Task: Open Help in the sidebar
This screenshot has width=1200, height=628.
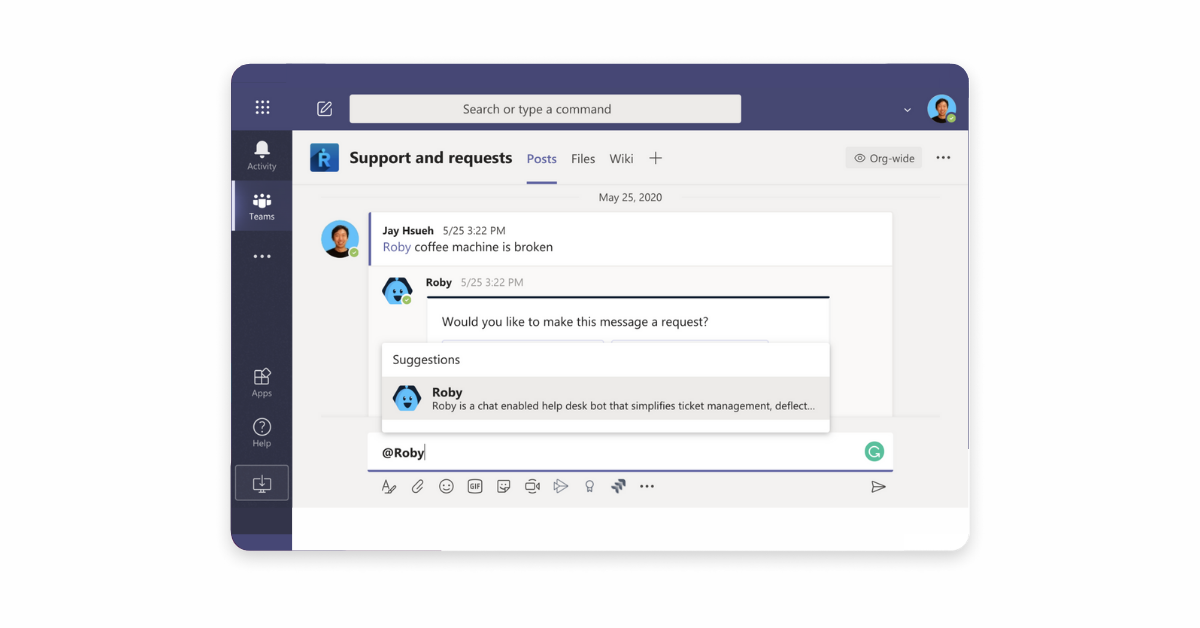Action: click(x=262, y=433)
